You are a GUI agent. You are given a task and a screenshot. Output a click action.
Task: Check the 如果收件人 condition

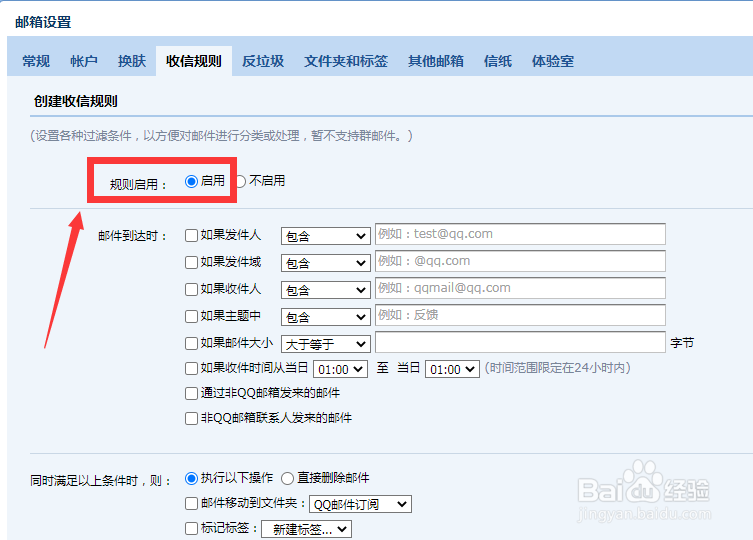[191, 289]
